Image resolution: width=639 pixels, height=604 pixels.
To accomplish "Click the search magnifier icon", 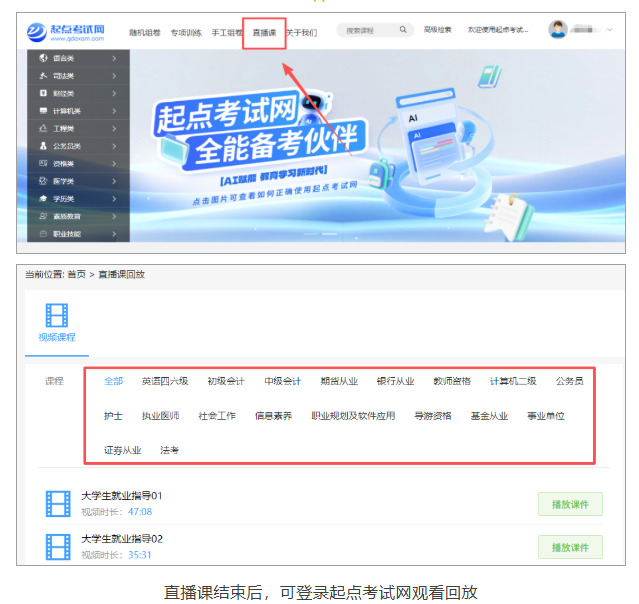I will [x=403, y=29].
